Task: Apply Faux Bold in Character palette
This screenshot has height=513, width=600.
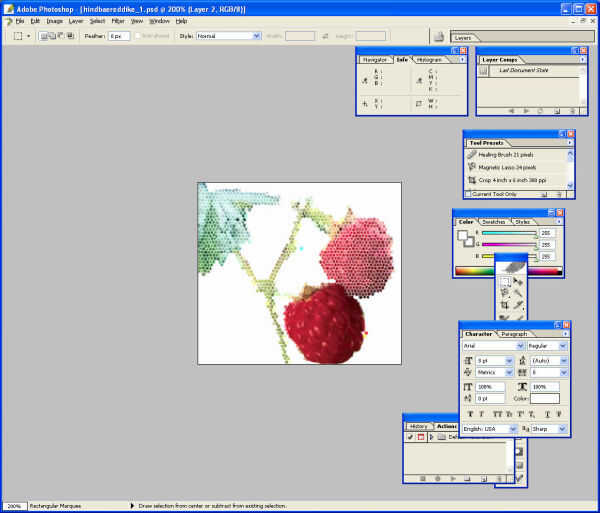Action: coord(470,414)
